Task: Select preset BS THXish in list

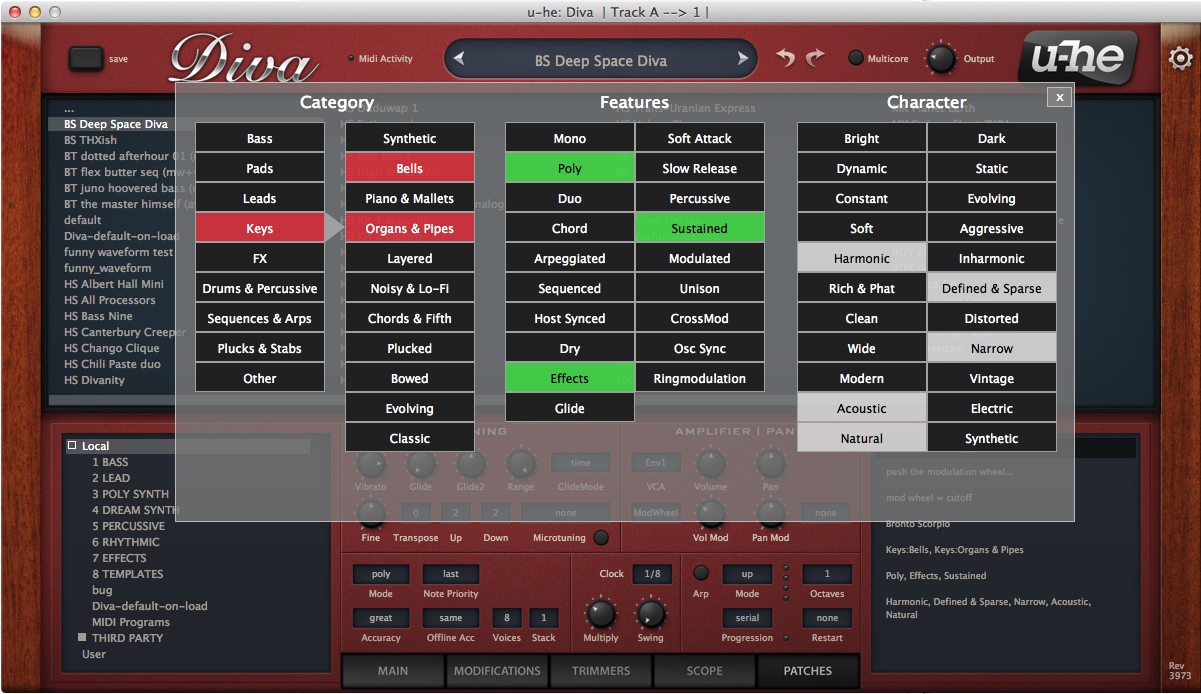Action: pyautogui.click(x=91, y=140)
